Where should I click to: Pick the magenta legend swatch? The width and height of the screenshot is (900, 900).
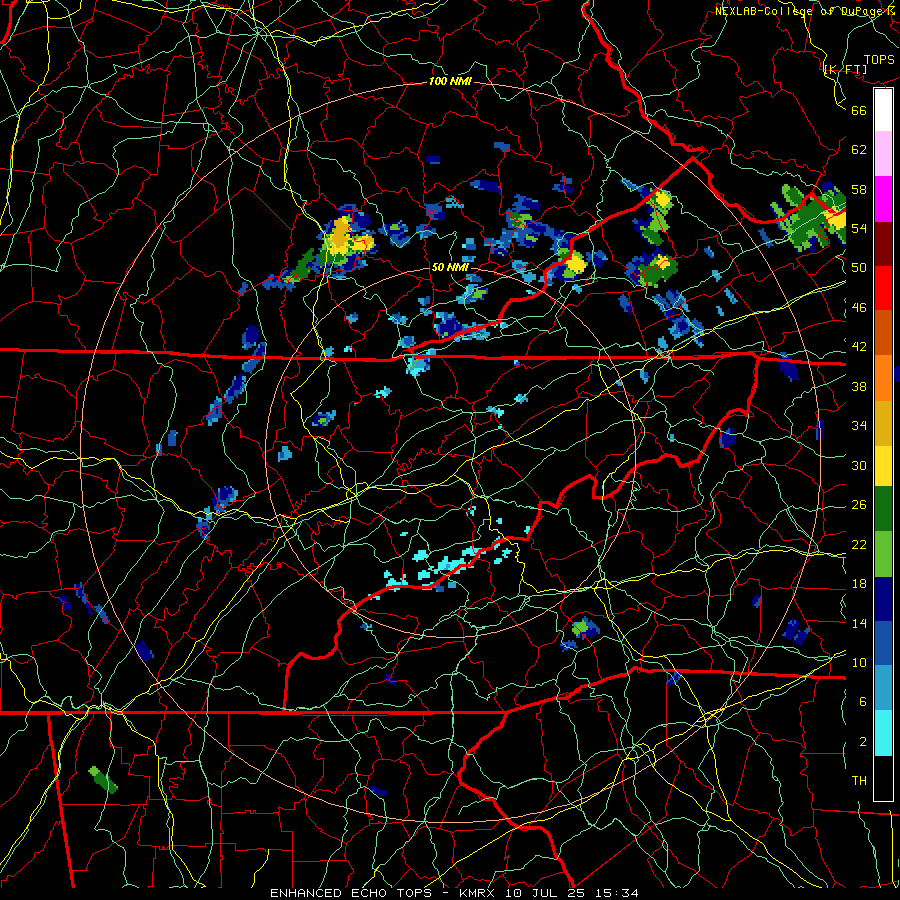click(883, 199)
